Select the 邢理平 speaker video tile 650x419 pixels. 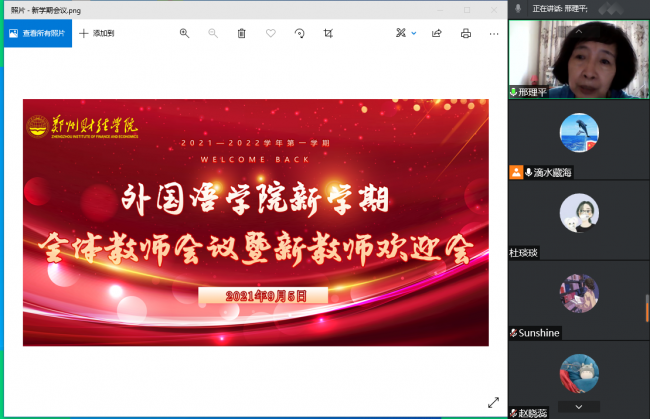579,57
